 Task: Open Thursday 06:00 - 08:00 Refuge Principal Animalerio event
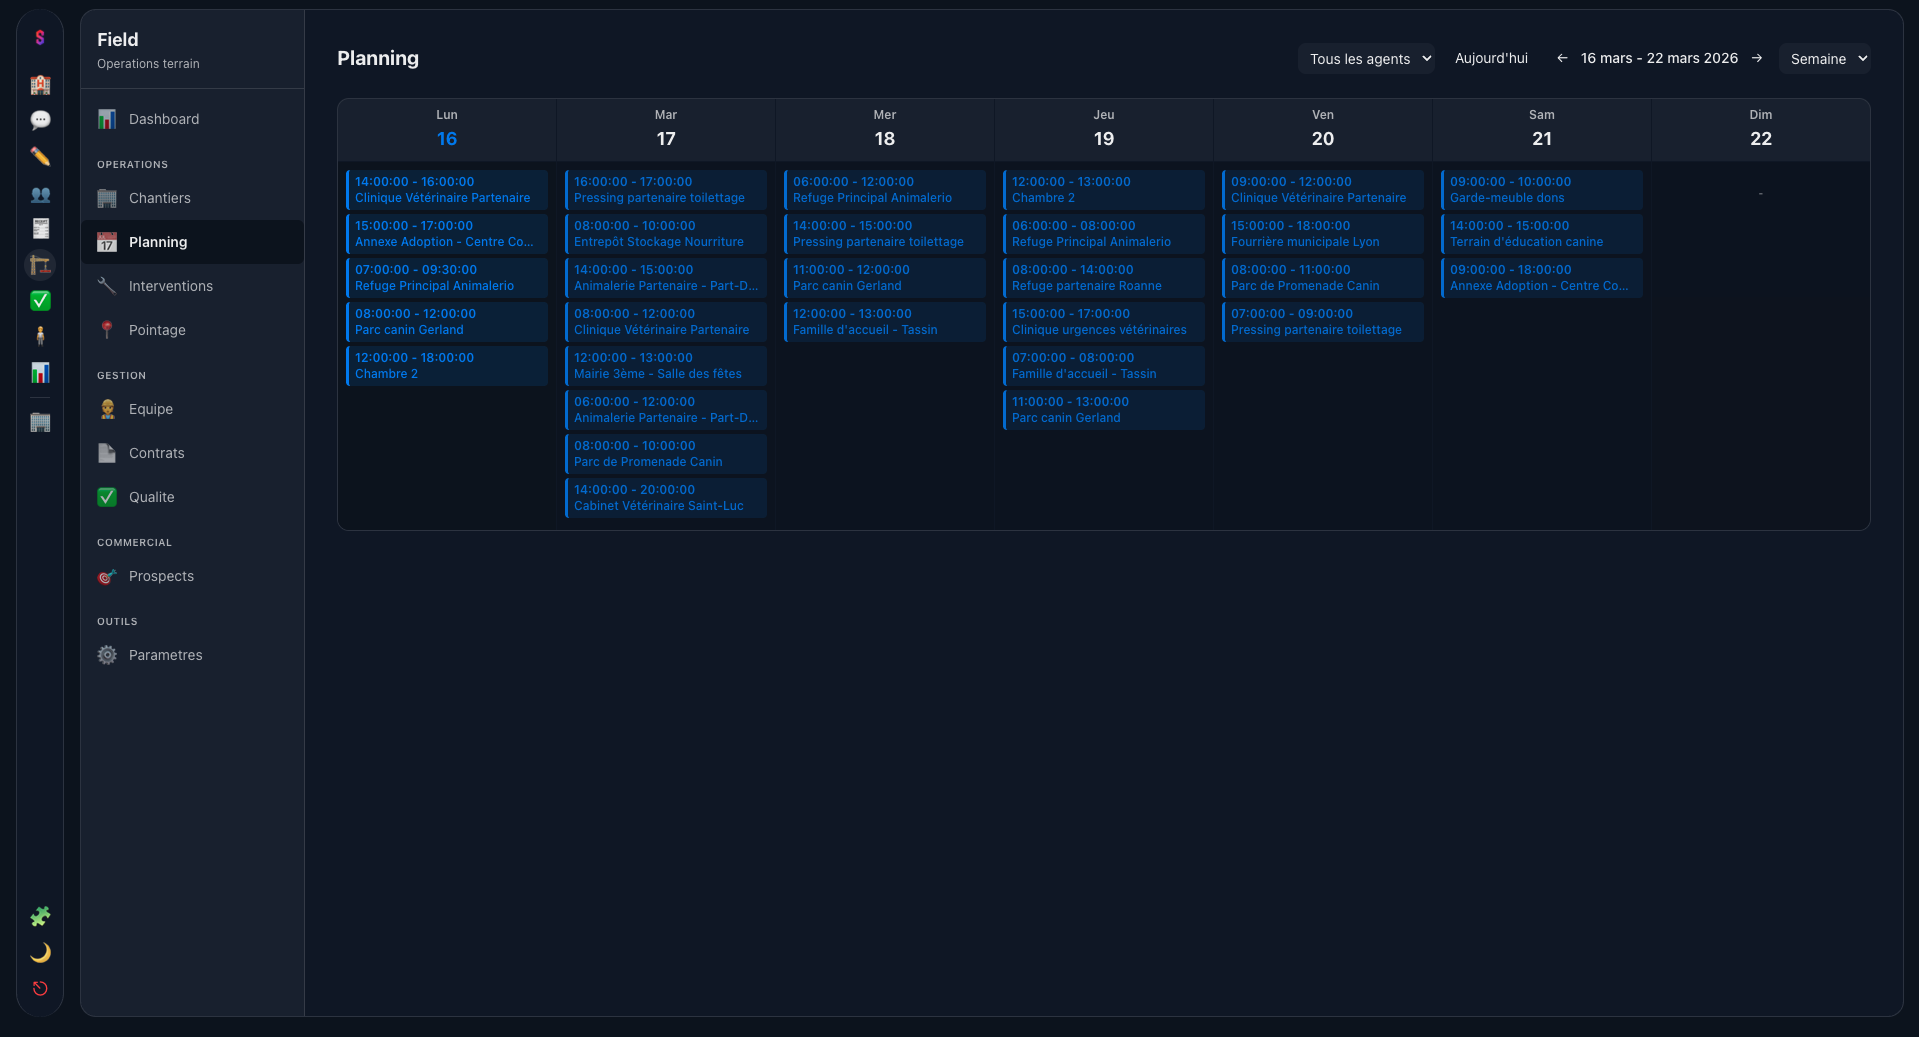click(x=1104, y=234)
